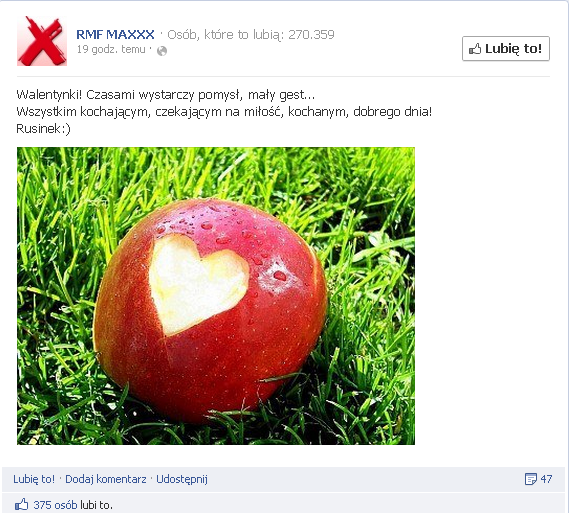Open the RMF MAXXX page name link
Viewport: 569px width, 513px height.
[x=115, y=34]
